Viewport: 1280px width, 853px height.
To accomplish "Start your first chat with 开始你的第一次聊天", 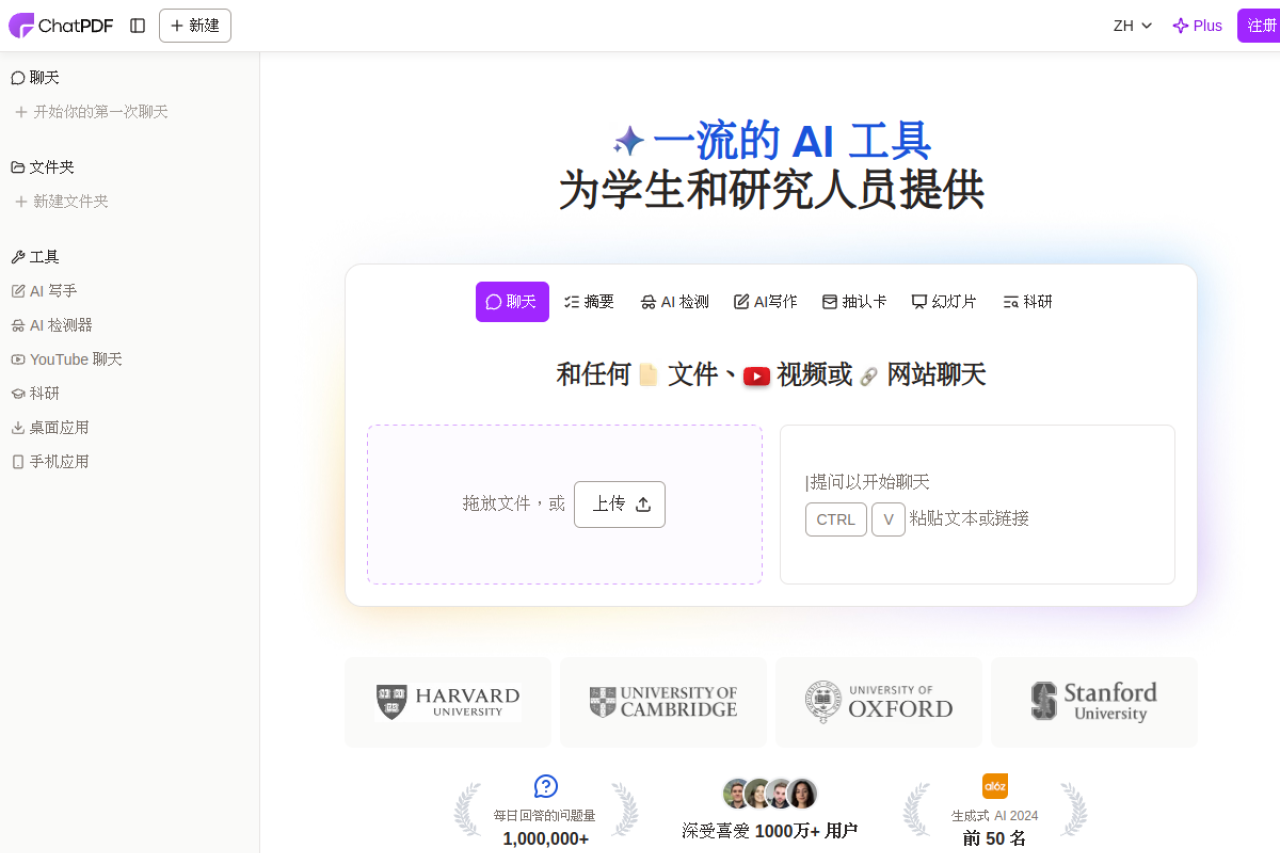I will pos(91,112).
